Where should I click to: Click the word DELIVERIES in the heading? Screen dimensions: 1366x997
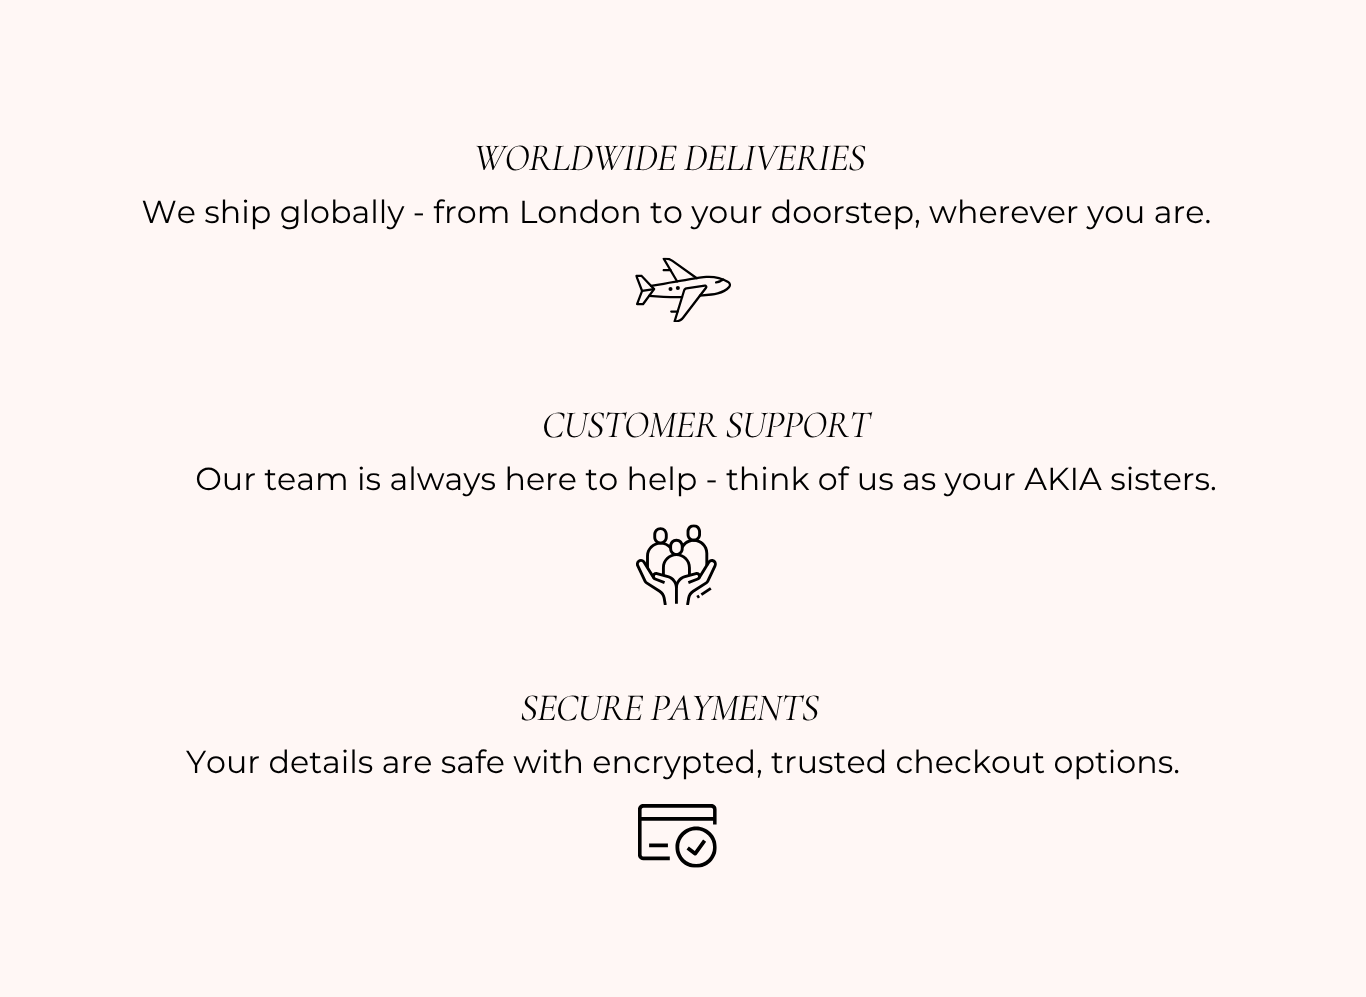pyautogui.click(x=775, y=159)
